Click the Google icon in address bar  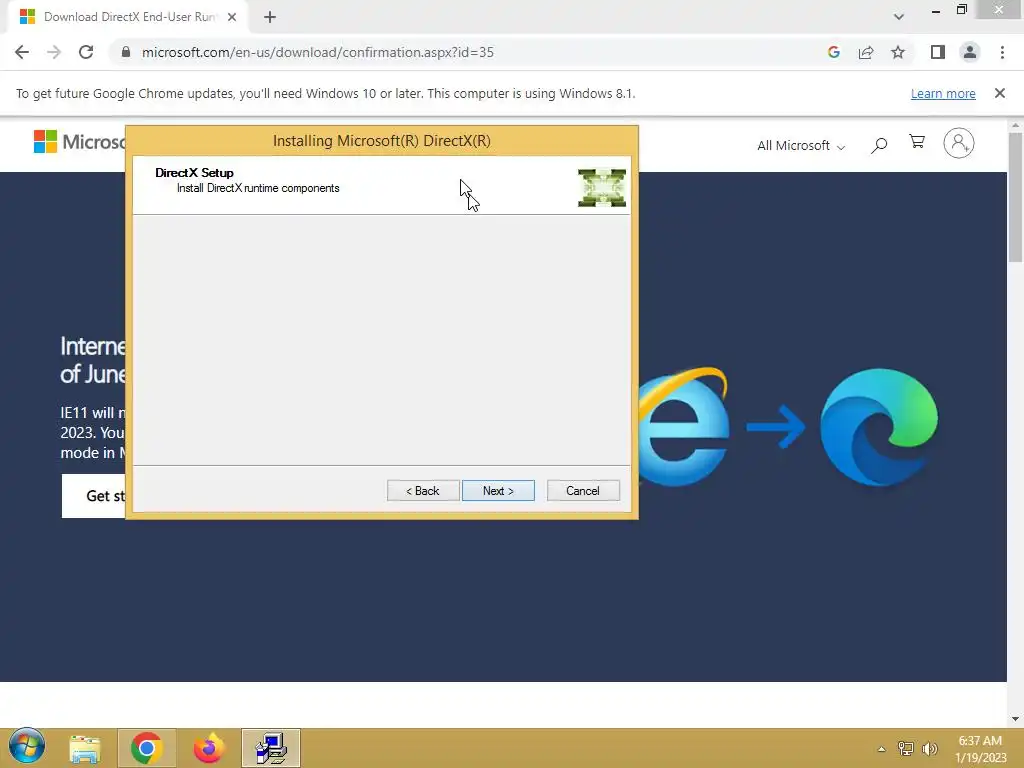(x=833, y=52)
